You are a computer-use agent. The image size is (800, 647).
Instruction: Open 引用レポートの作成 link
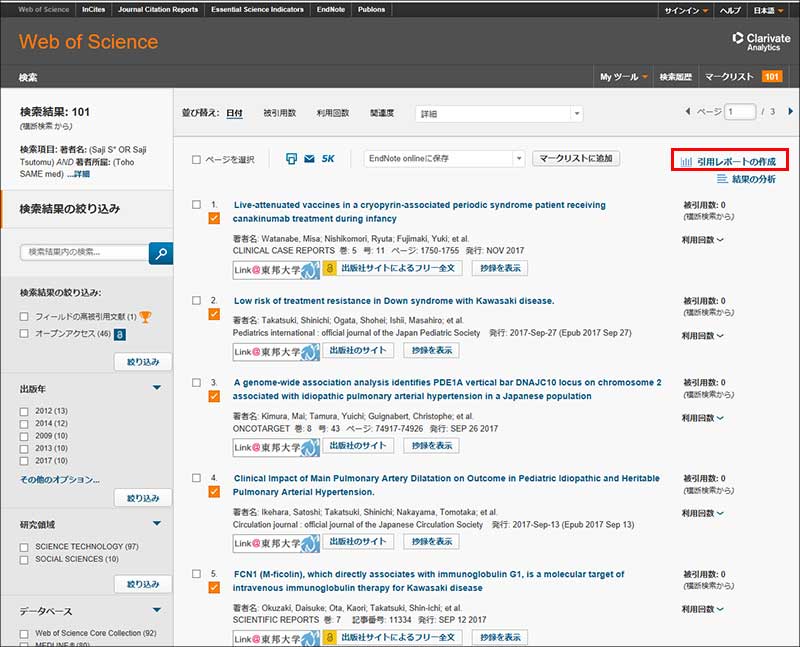[x=736, y=162]
